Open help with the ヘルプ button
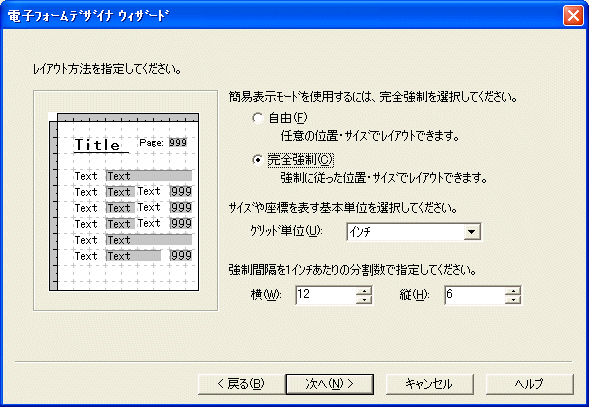 pos(530,384)
